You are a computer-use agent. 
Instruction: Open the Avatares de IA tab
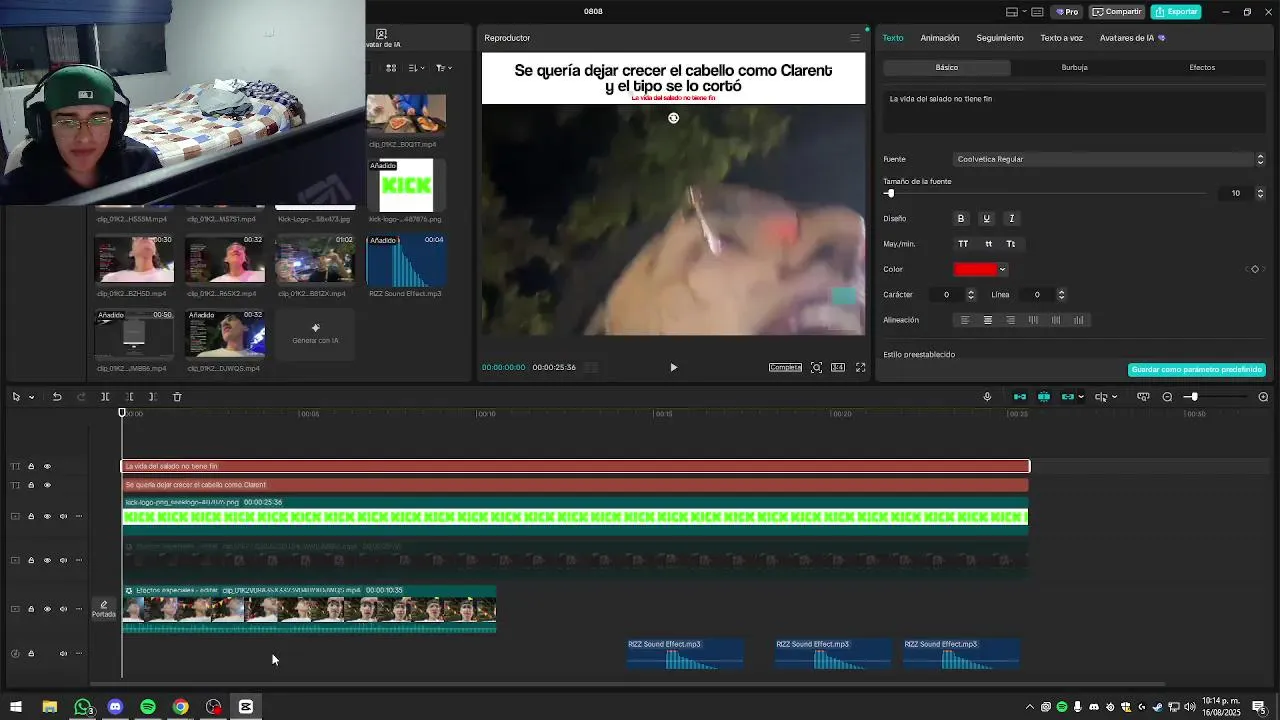(1132, 38)
